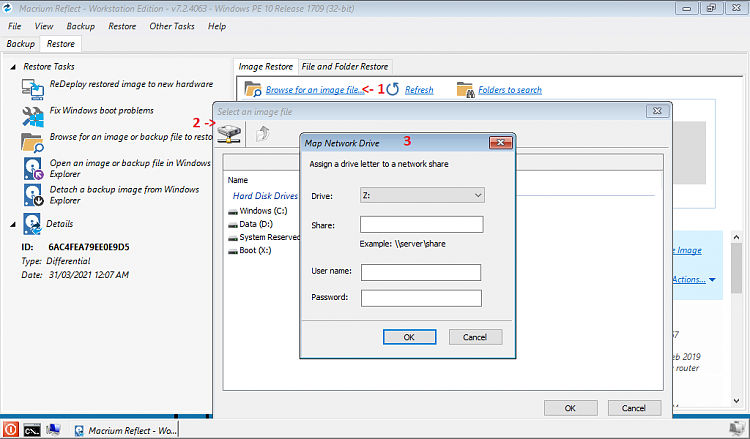Click the Macrium Reflect taskbar button

(x=125, y=430)
